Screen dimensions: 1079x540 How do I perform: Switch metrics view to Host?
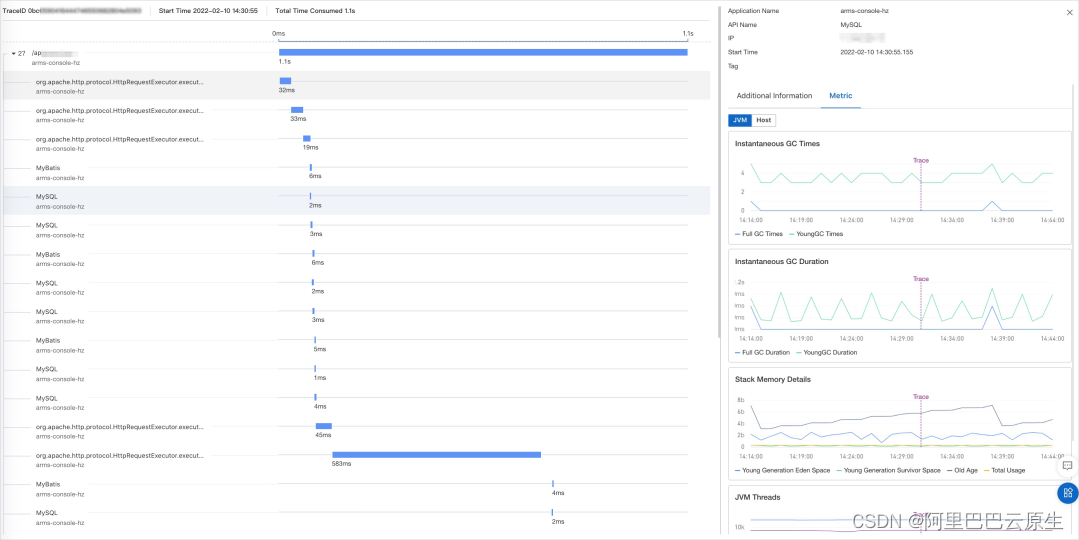(764, 120)
